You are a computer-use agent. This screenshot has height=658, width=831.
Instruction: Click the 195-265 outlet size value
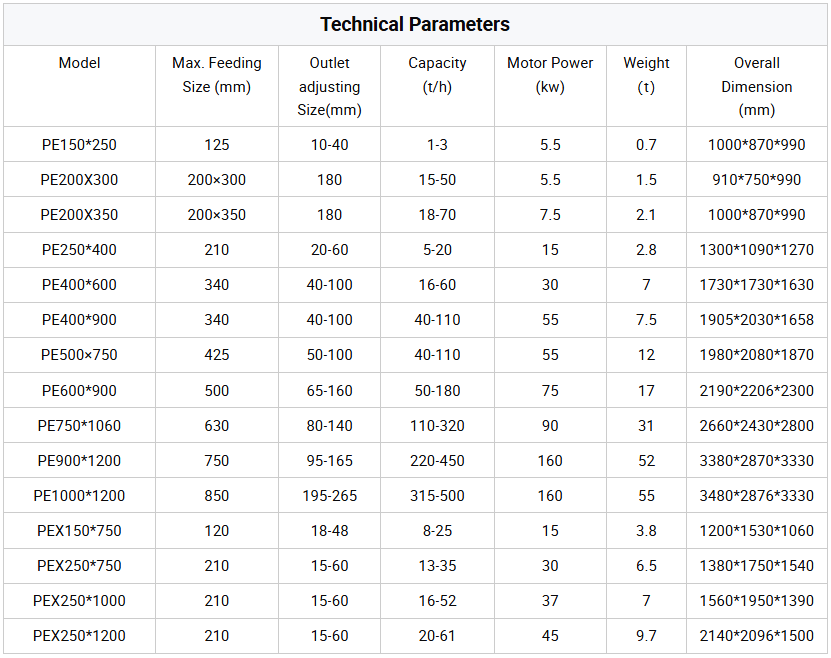329,496
